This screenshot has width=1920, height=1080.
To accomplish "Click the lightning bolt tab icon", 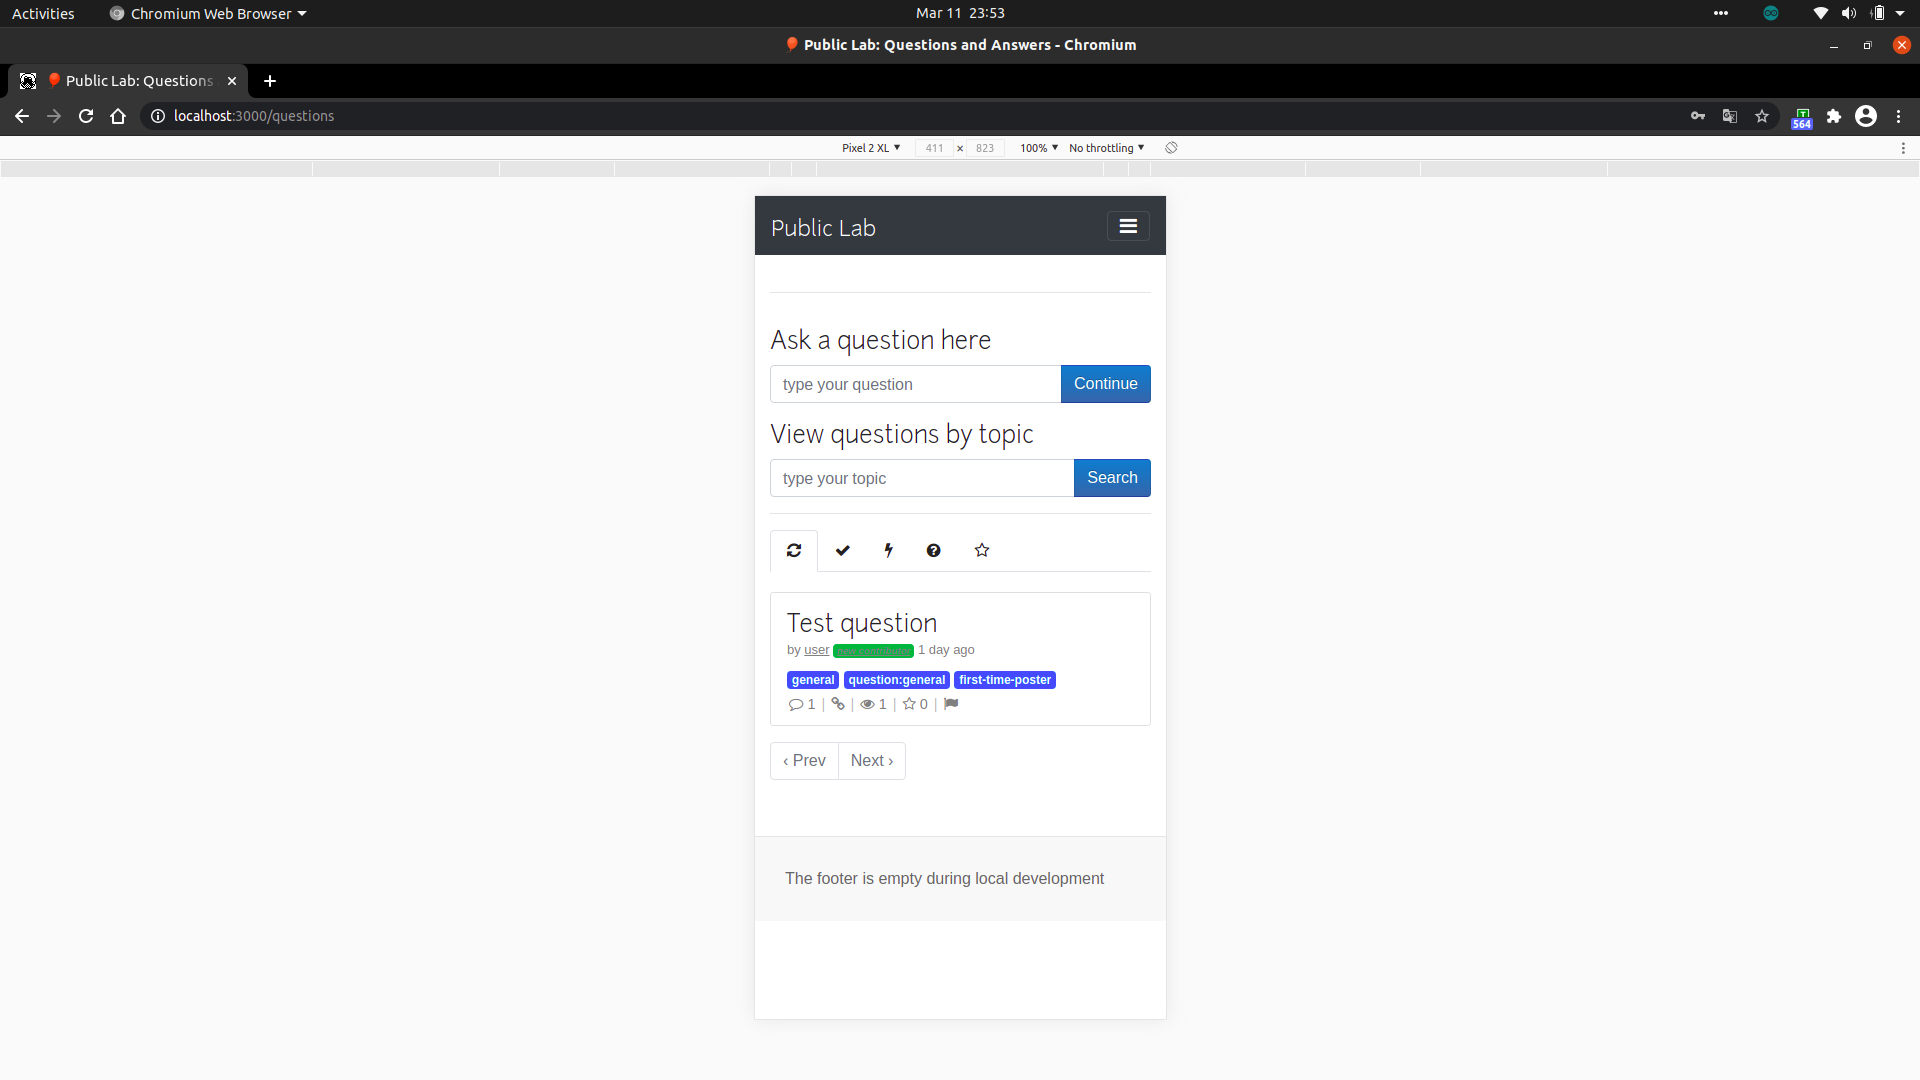I will pos(888,551).
